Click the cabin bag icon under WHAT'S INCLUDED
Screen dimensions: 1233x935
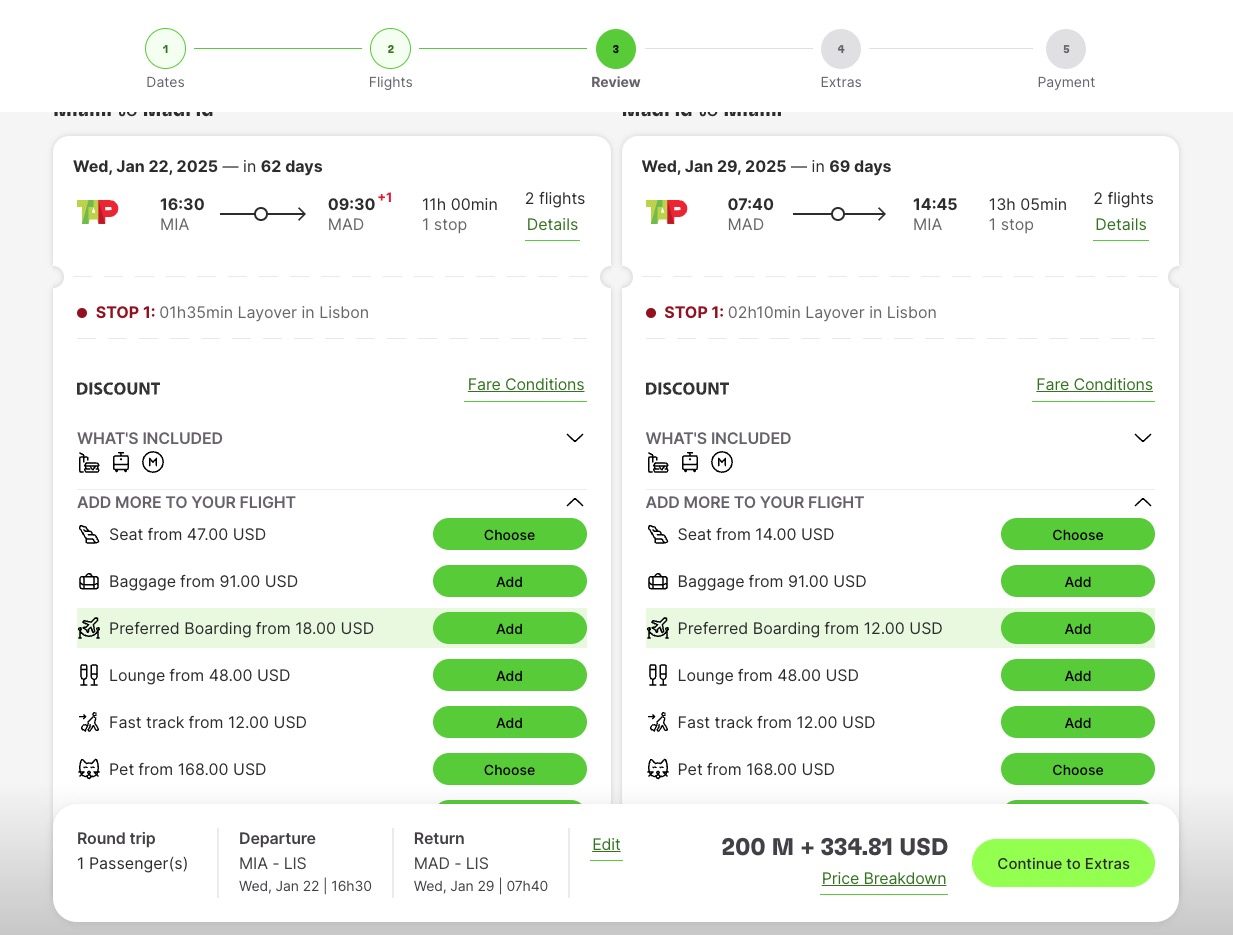click(121, 462)
